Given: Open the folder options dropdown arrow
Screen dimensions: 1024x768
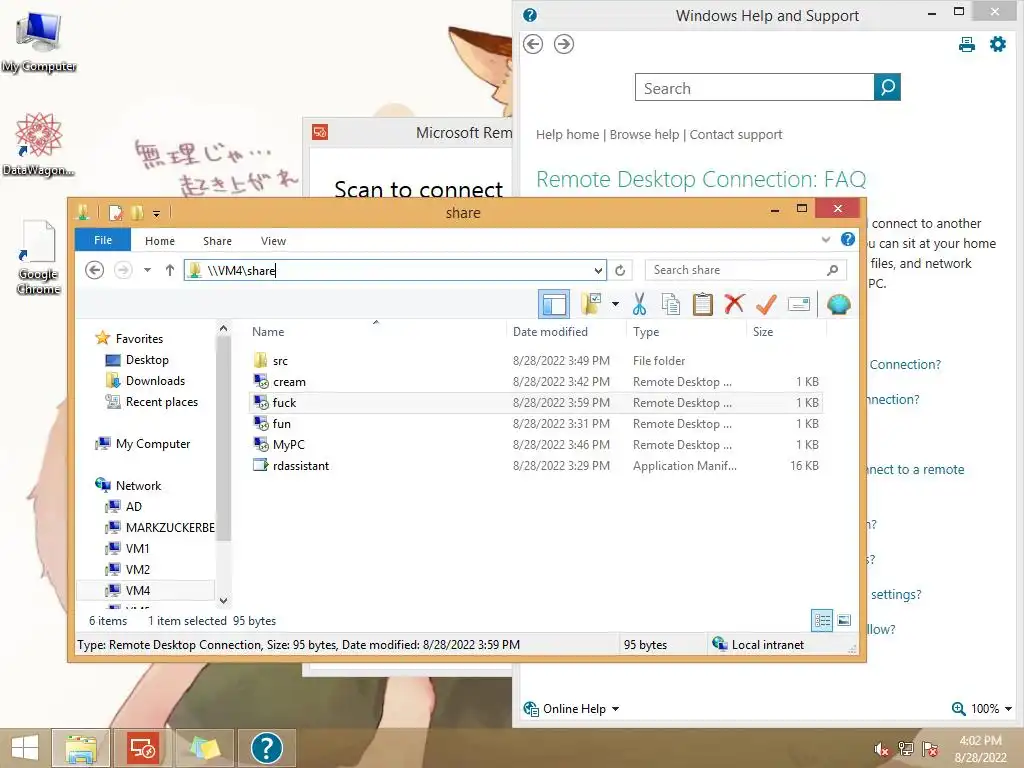Looking at the screenshot, I should tap(615, 304).
